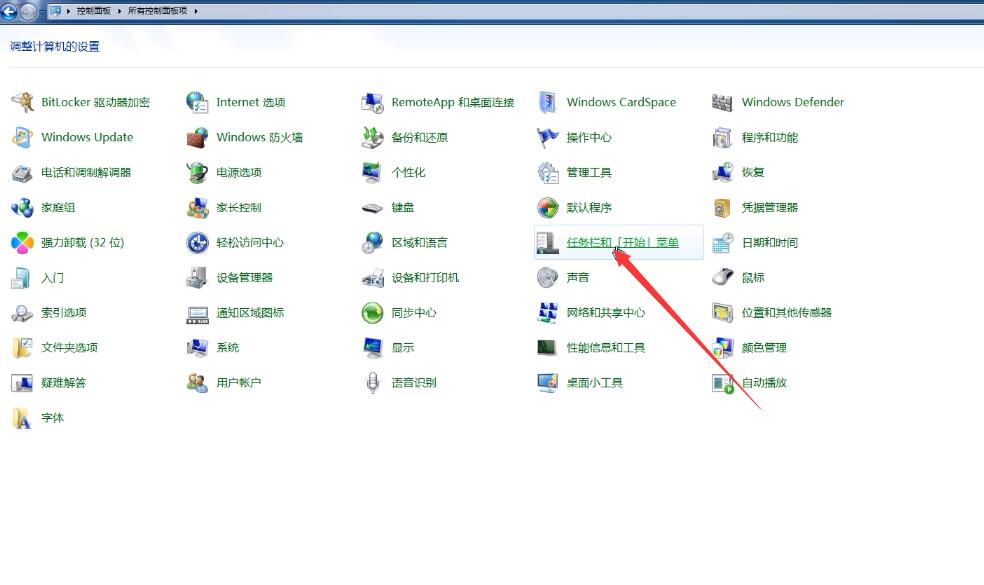984x585 pixels.
Task: Open the 默认程序 icon
Action: [x=547, y=207]
